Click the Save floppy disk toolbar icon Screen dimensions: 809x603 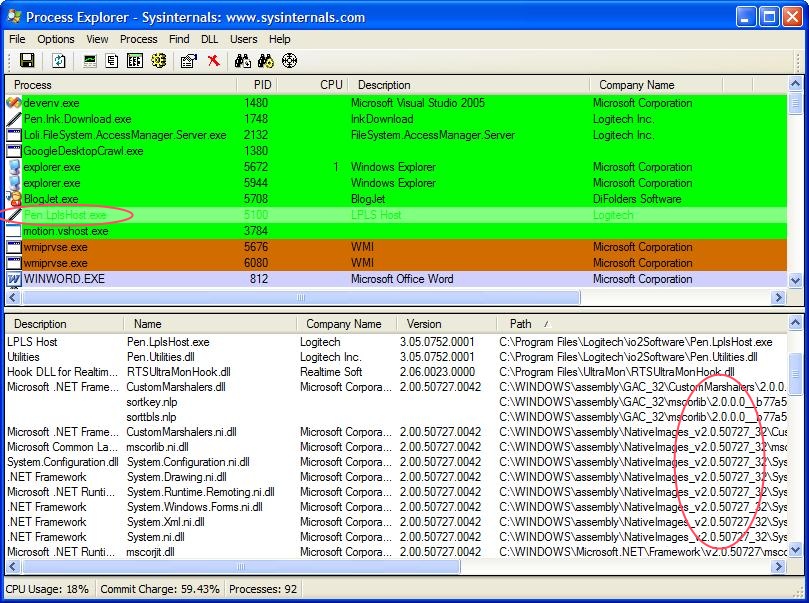27,61
